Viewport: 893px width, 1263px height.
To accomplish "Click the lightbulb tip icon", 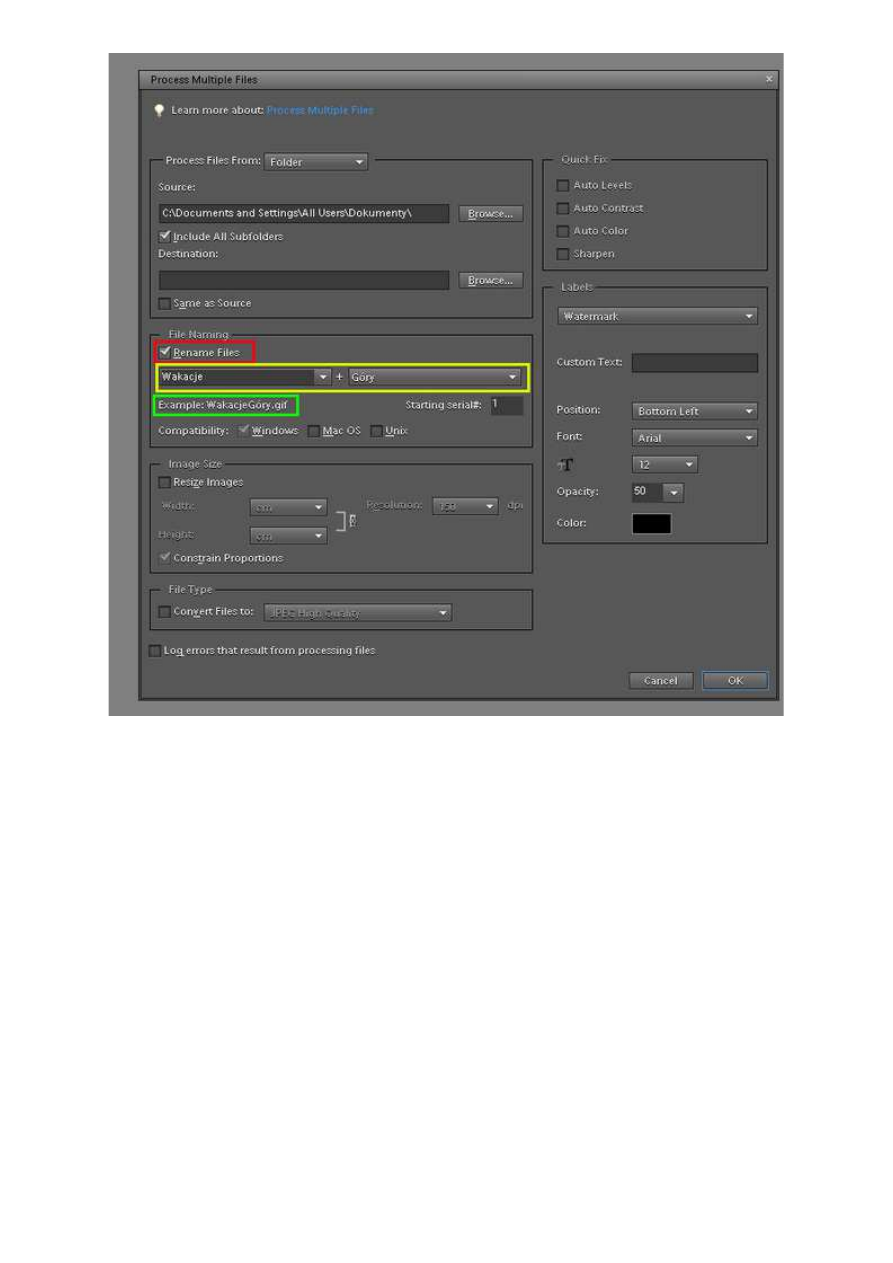I will (158, 110).
